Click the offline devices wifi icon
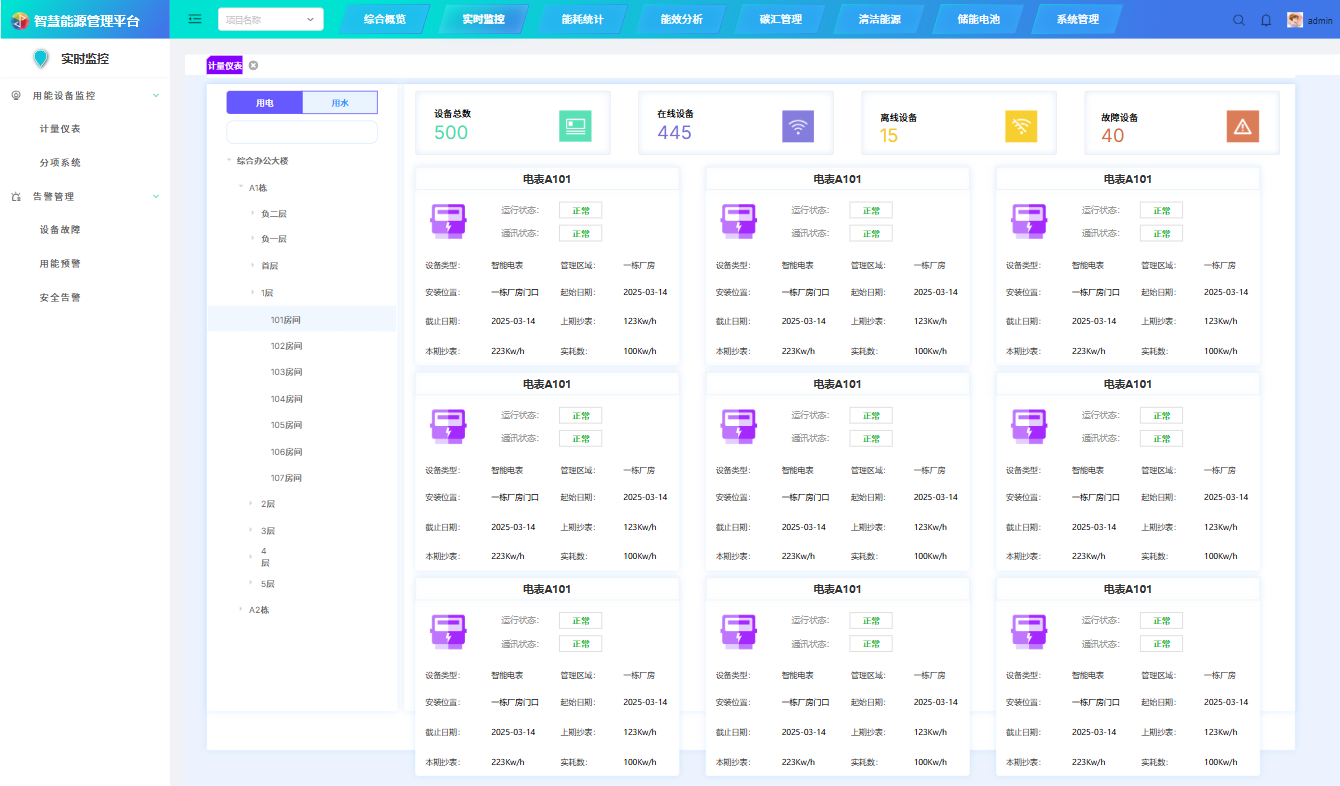Image resolution: width=1340 pixels, height=786 pixels. (1020, 126)
